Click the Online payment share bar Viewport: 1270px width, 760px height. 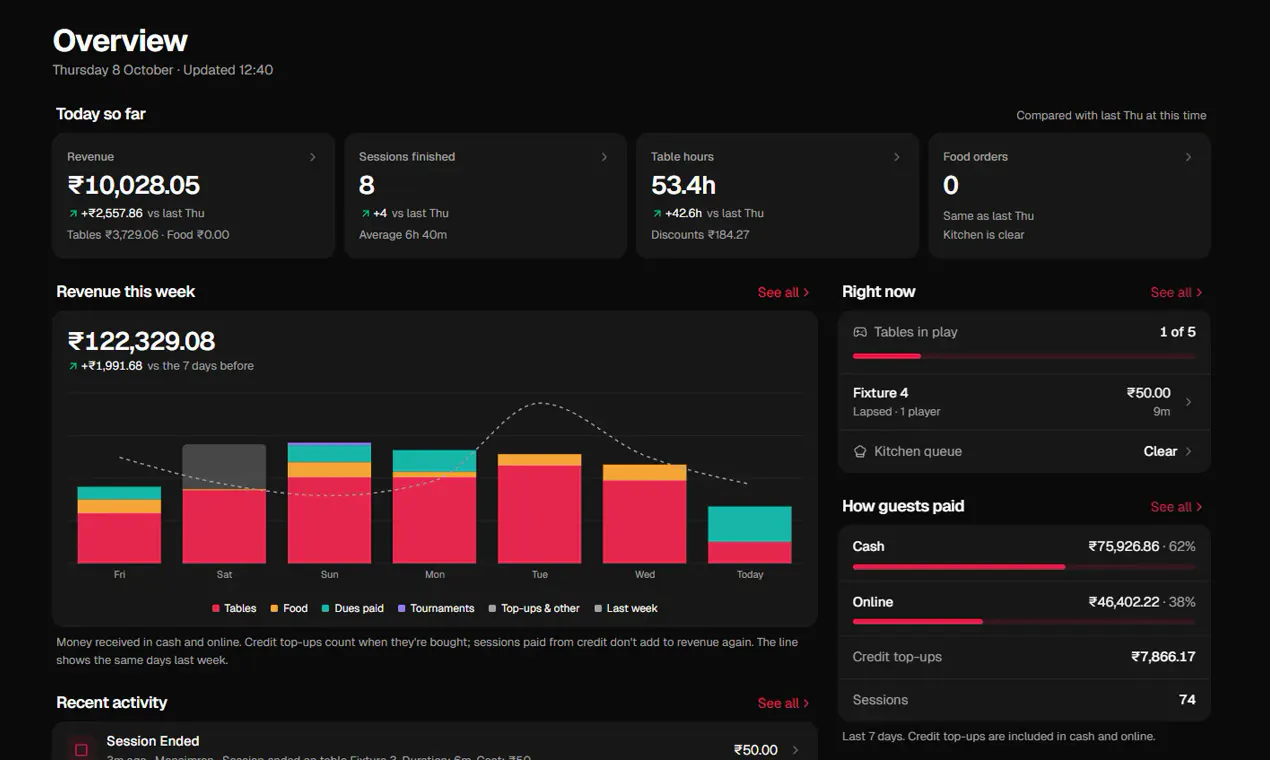tap(1024, 622)
